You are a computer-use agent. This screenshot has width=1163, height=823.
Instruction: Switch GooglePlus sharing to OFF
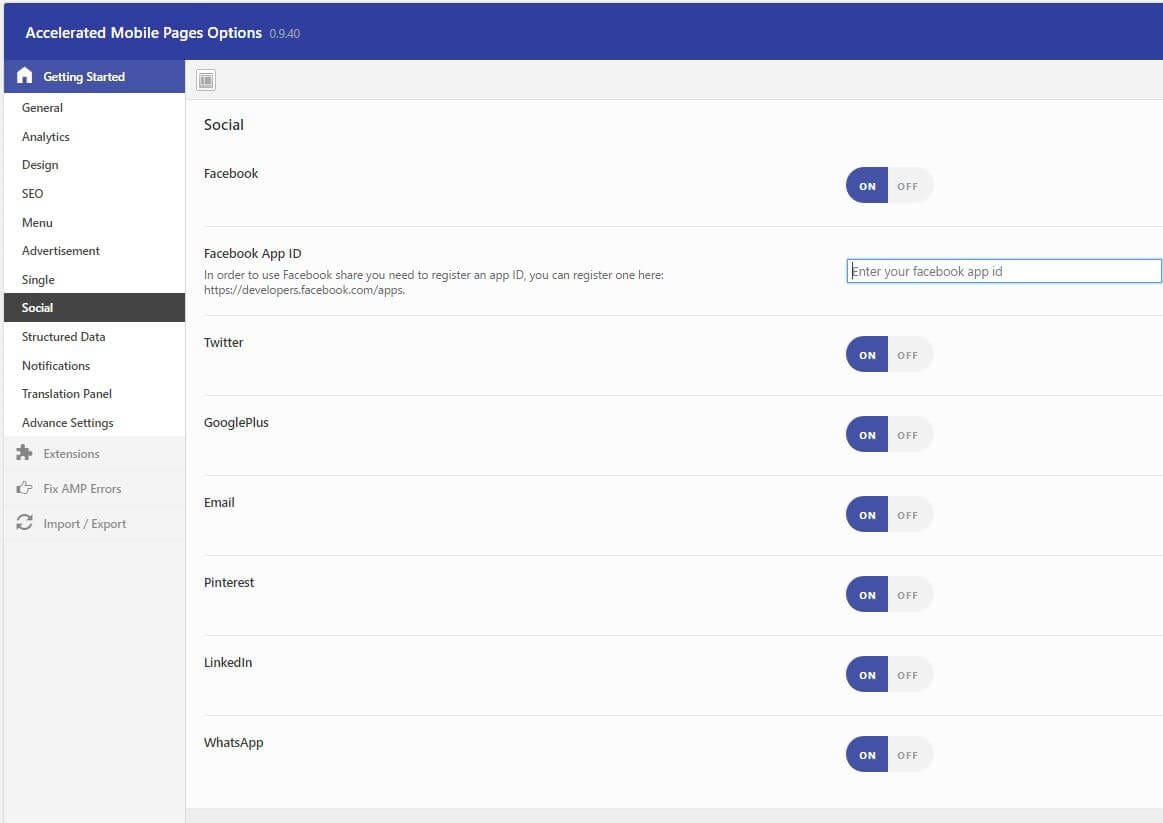click(909, 434)
